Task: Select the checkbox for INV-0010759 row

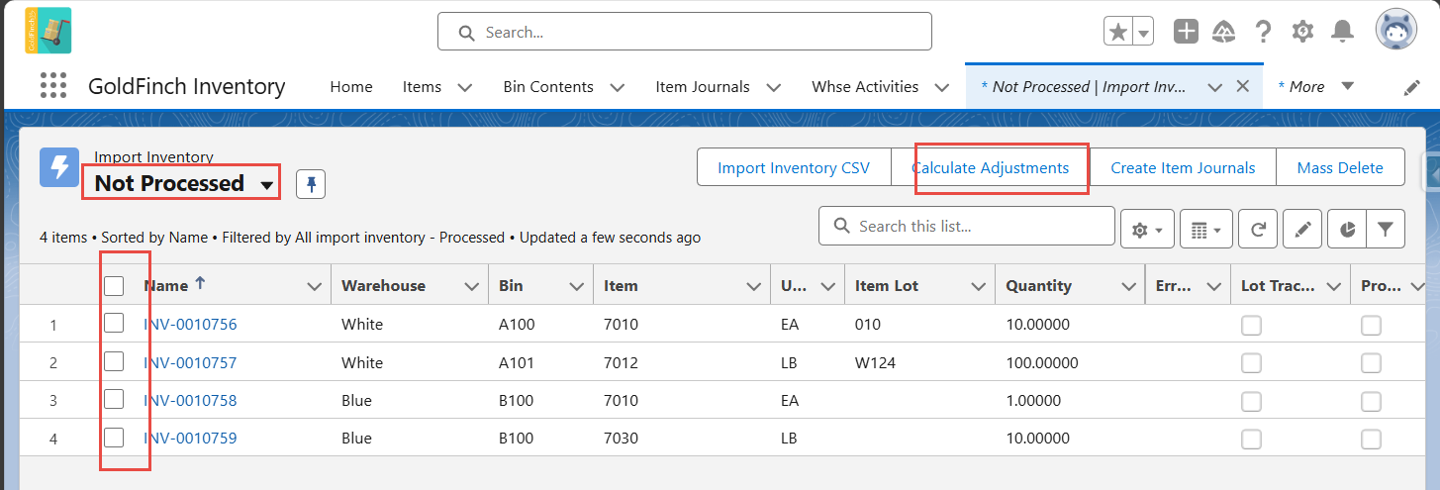Action: [114, 437]
